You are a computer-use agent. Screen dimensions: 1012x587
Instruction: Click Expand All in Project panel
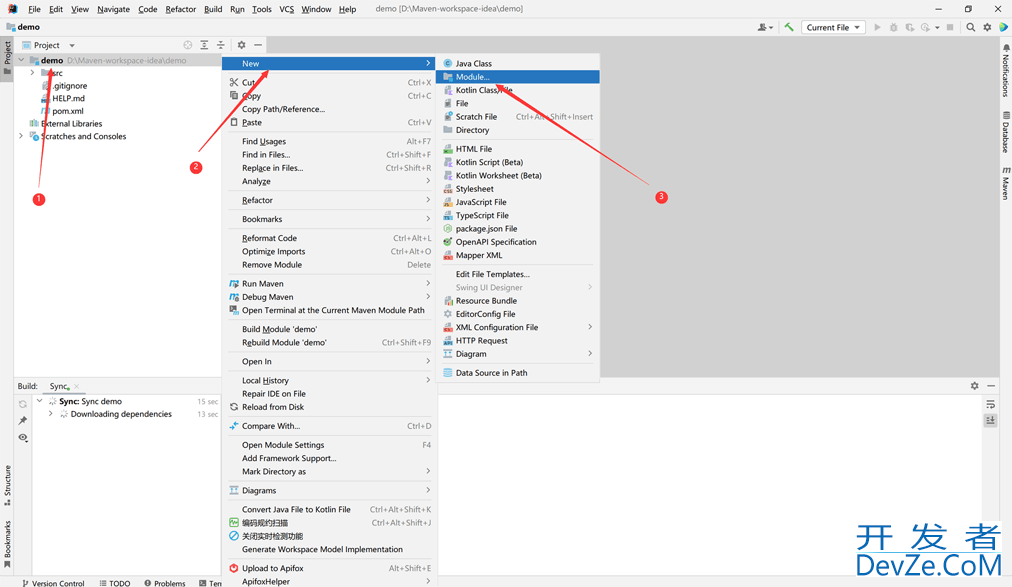click(x=204, y=45)
